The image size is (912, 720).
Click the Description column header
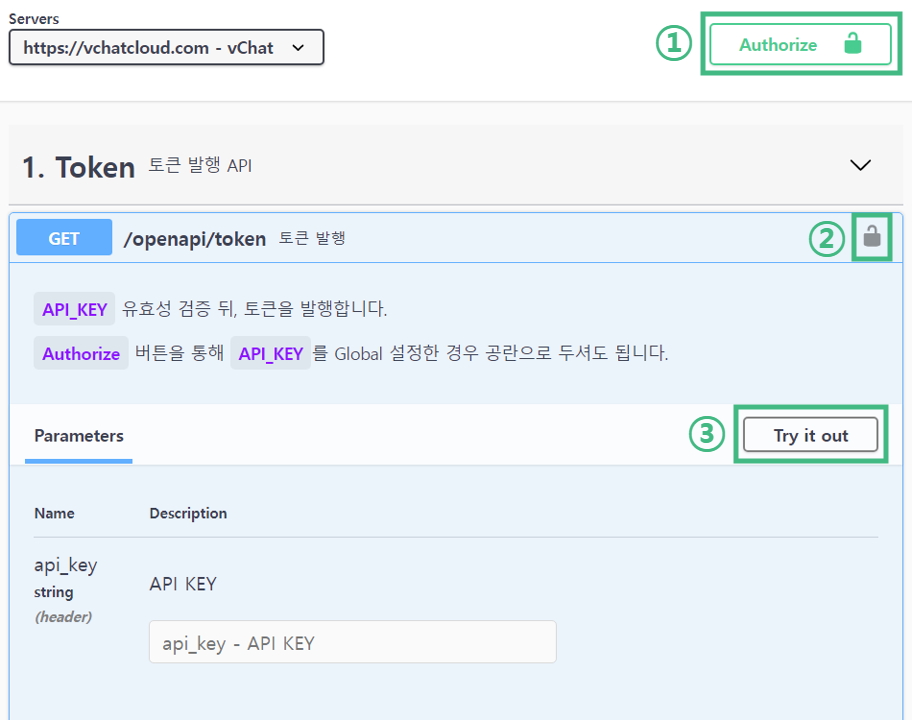(188, 513)
